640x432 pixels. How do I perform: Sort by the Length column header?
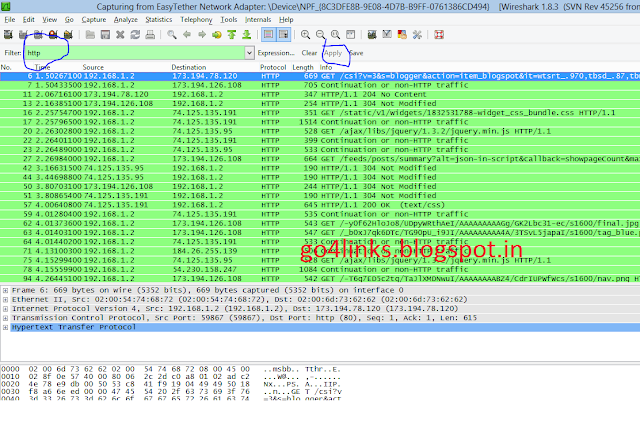click(x=303, y=67)
